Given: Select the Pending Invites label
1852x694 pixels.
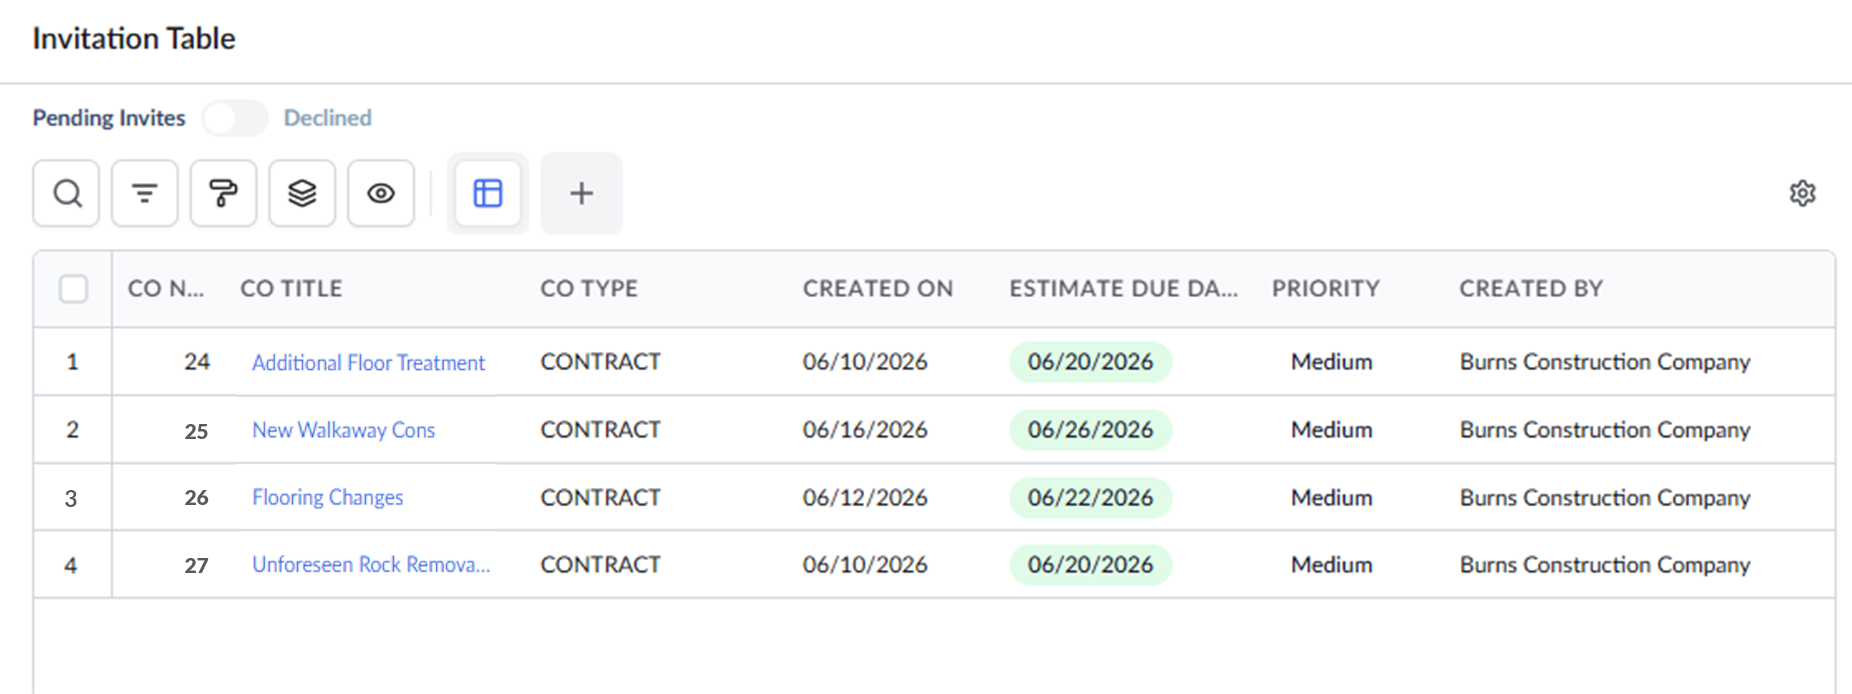Looking at the screenshot, I should 109,118.
